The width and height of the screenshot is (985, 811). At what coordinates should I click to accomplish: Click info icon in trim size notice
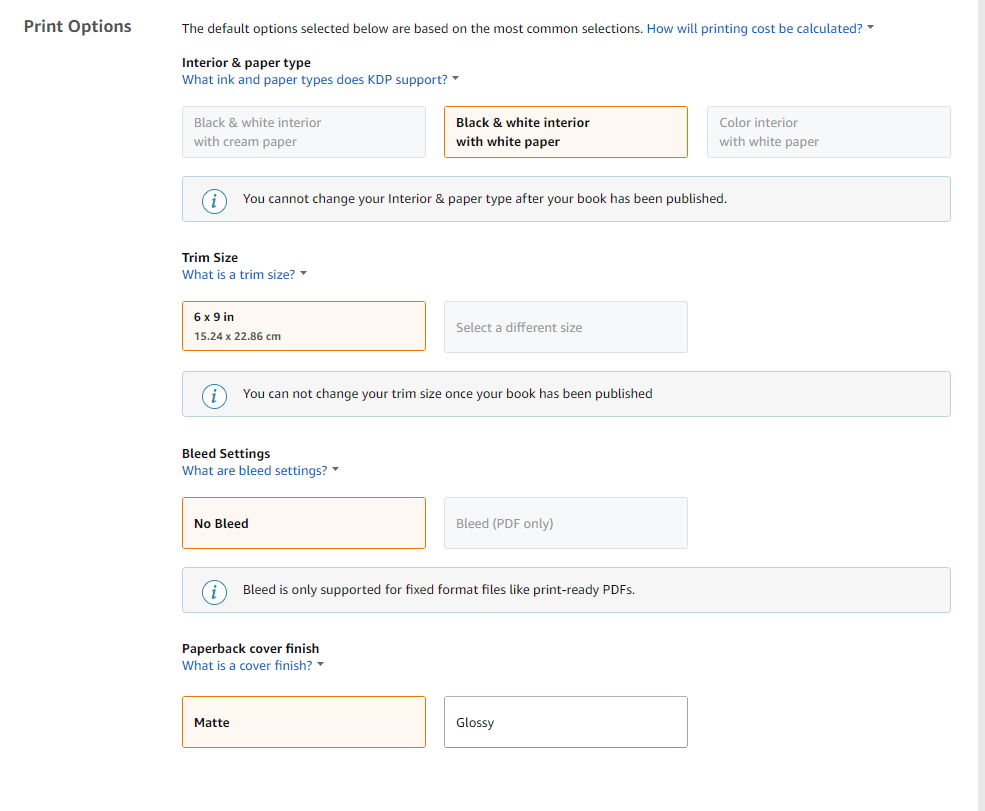point(213,395)
